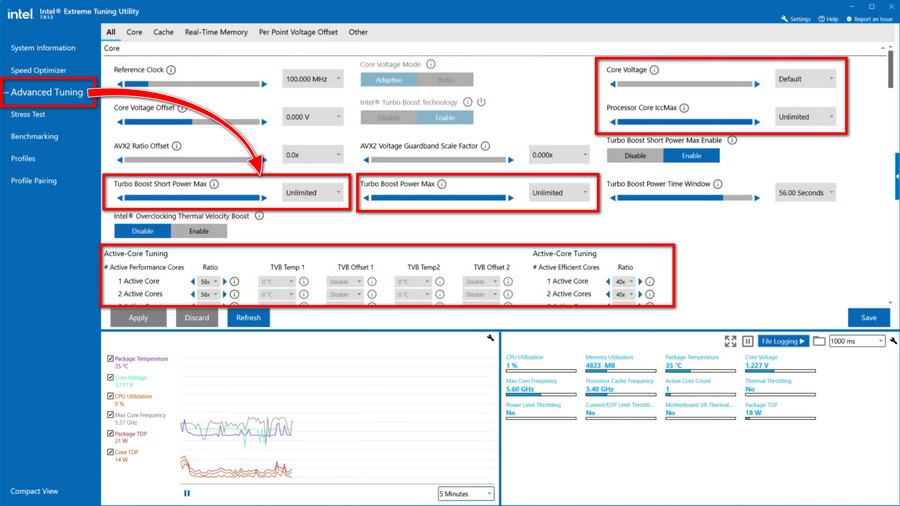Open Overclocking Thermal Velocity Boost info icon
The width and height of the screenshot is (900, 506).
(259, 216)
